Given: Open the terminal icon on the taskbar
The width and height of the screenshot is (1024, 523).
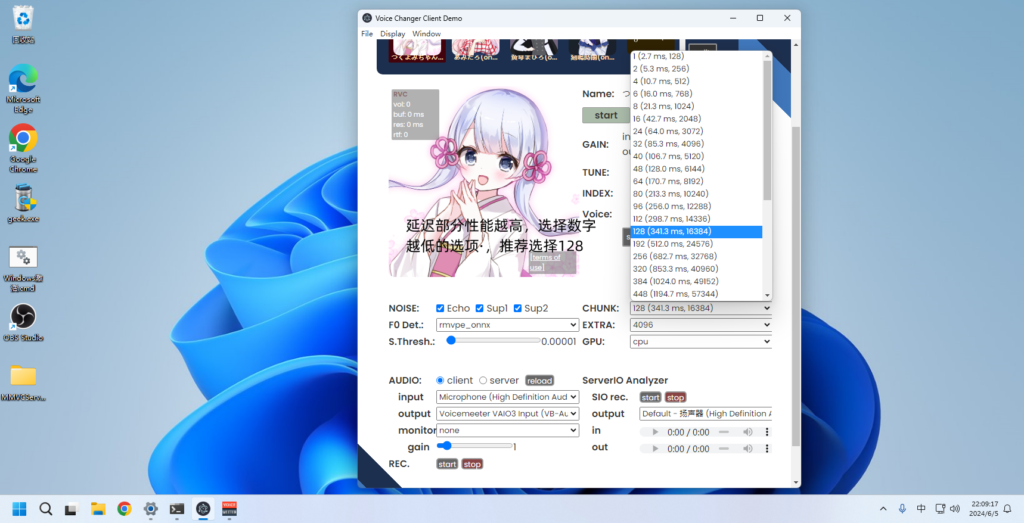Looking at the screenshot, I should point(177,509).
